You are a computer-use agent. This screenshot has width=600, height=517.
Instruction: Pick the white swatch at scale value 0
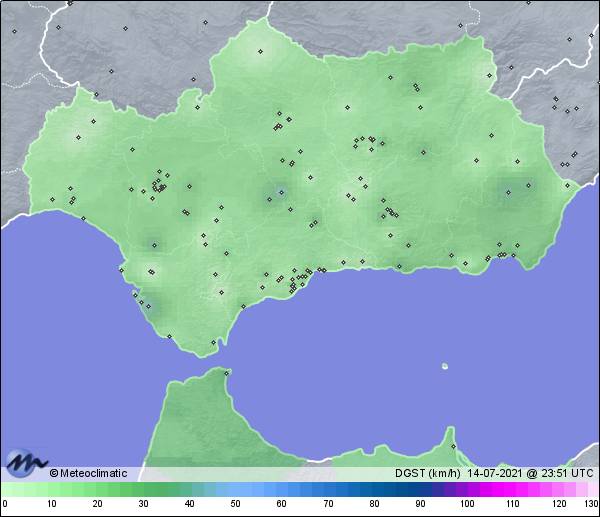pos(5,489)
